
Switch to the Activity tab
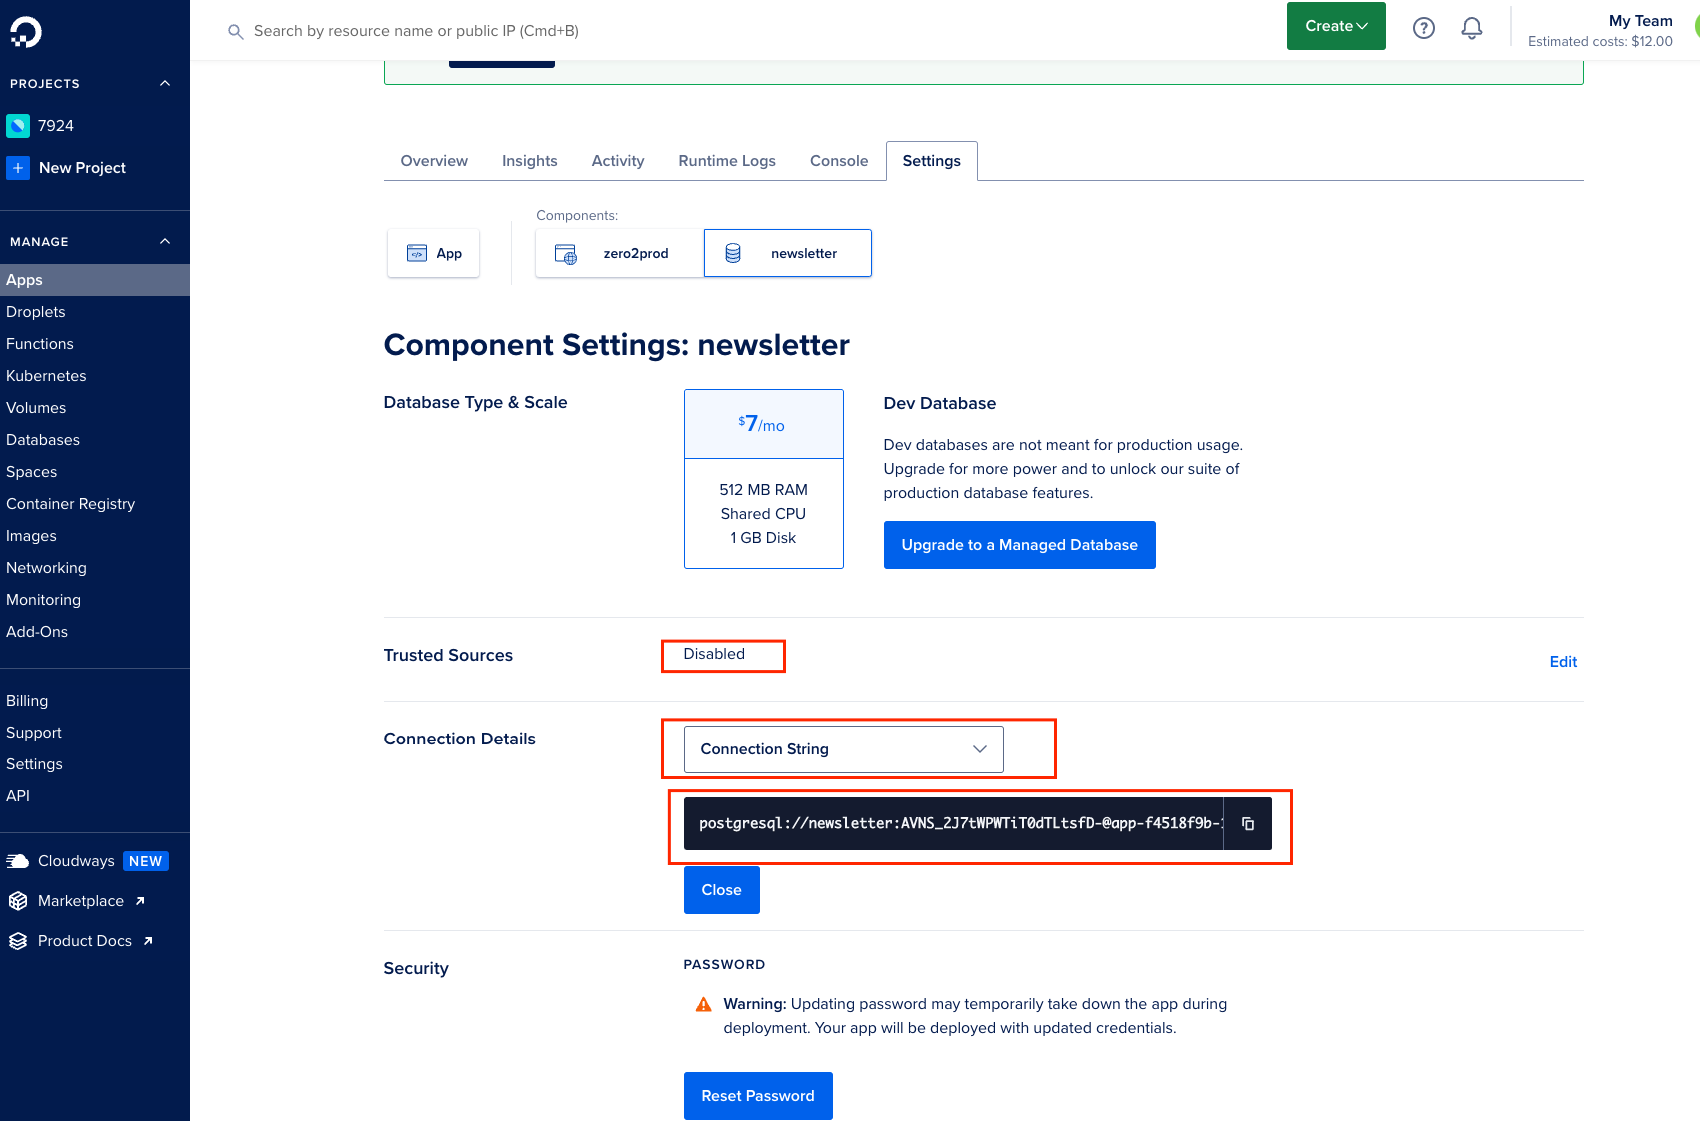[x=618, y=161]
